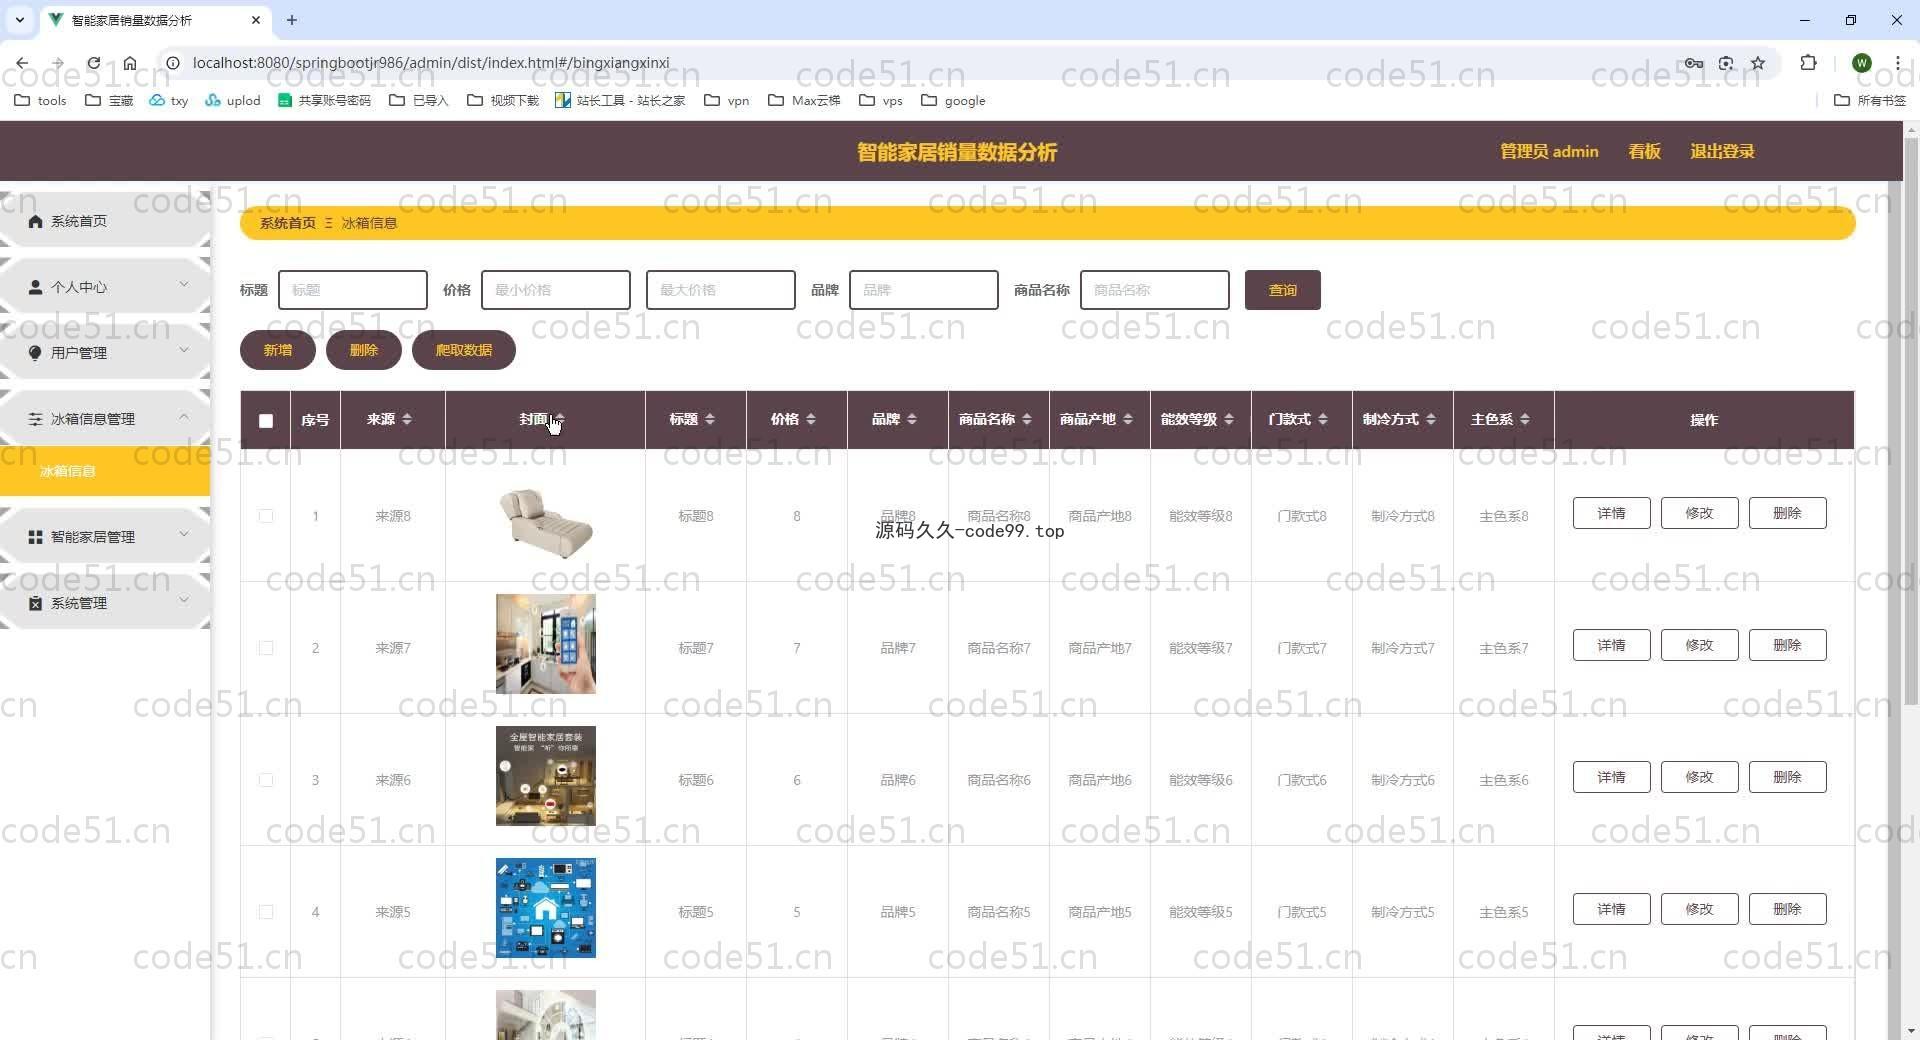The width and height of the screenshot is (1920, 1040).
Task: Click the 爬取数据 crawl data button
Action: click(464, 350)
